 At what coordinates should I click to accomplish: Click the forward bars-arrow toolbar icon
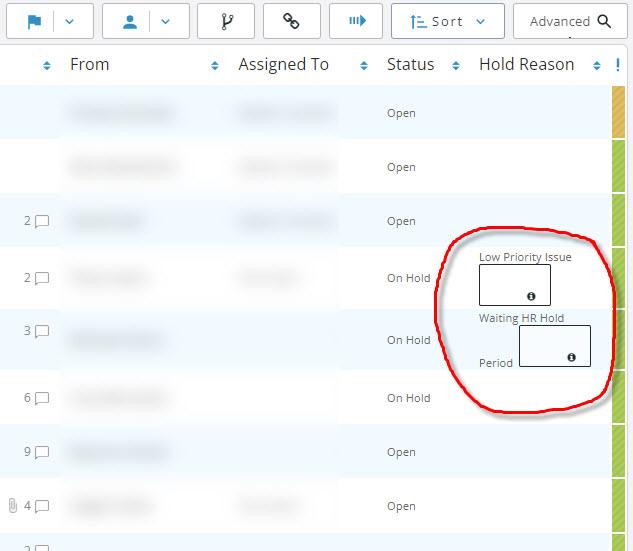tap(356, 21)
